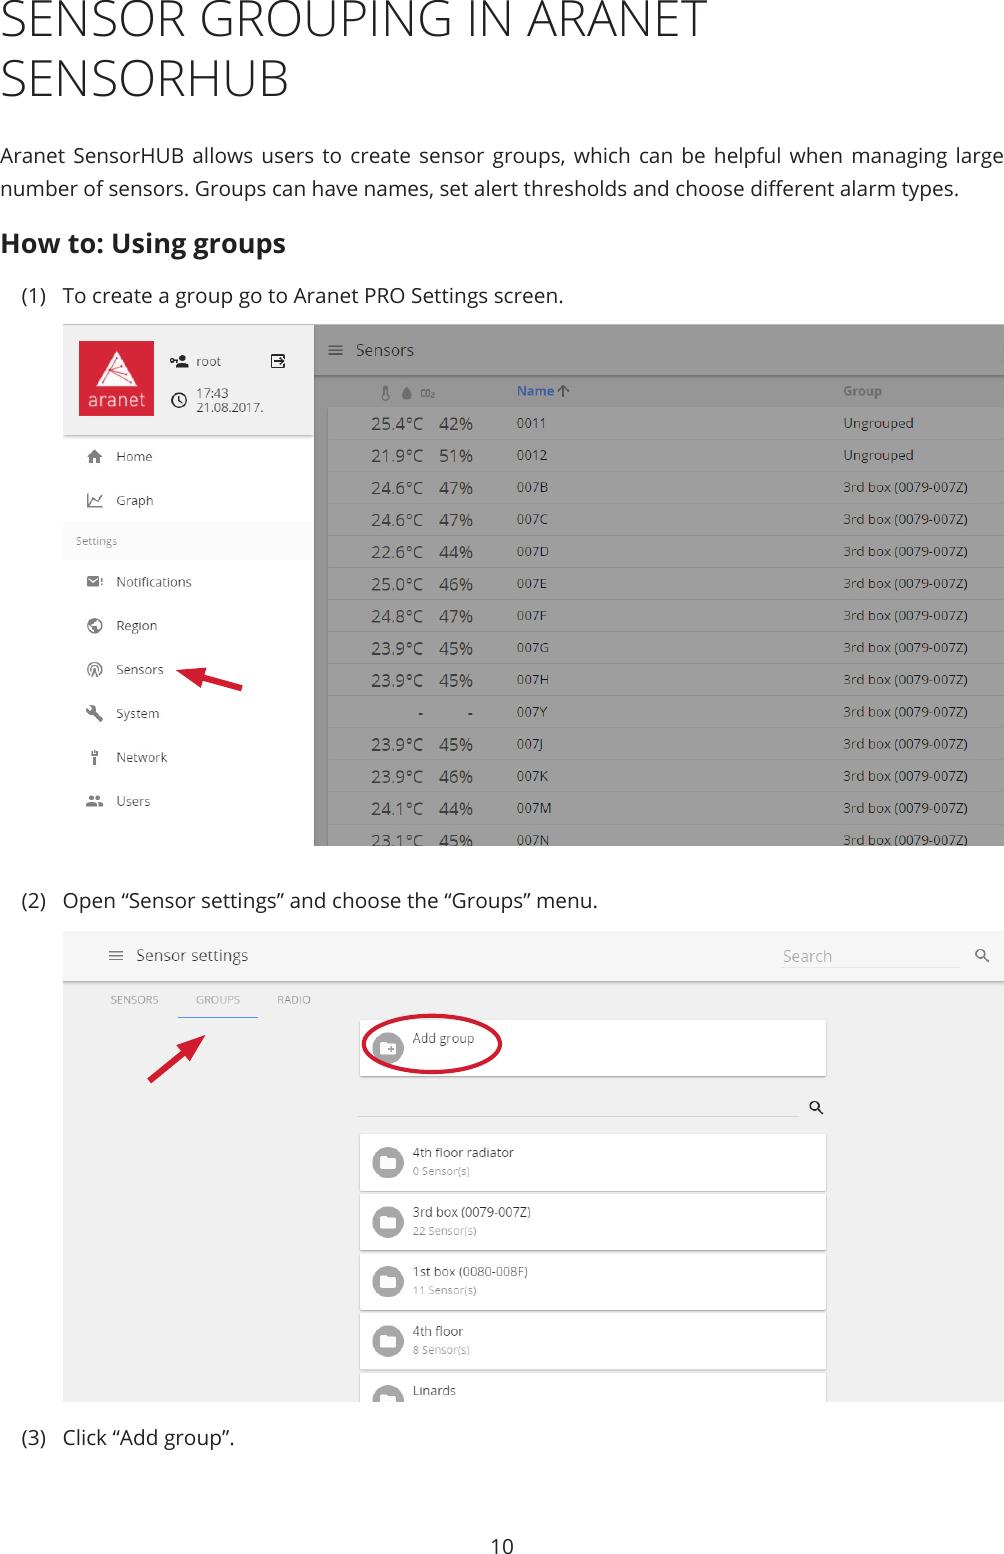Select sensor row 007H
This screenshot has height=1554, width=1004.
click(x=665, y=679)
